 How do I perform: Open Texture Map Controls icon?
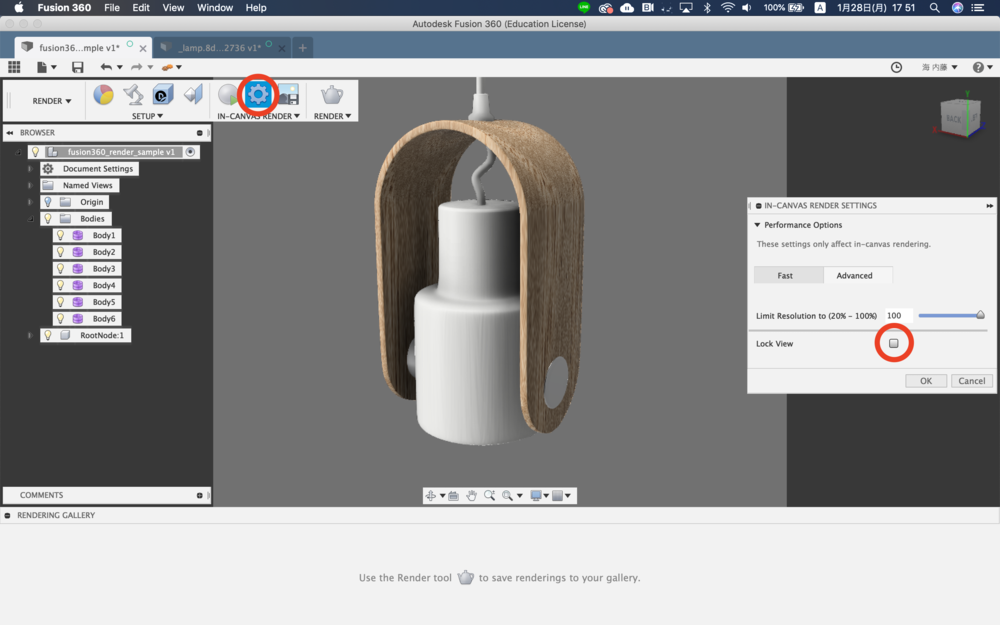pos(193,95)
